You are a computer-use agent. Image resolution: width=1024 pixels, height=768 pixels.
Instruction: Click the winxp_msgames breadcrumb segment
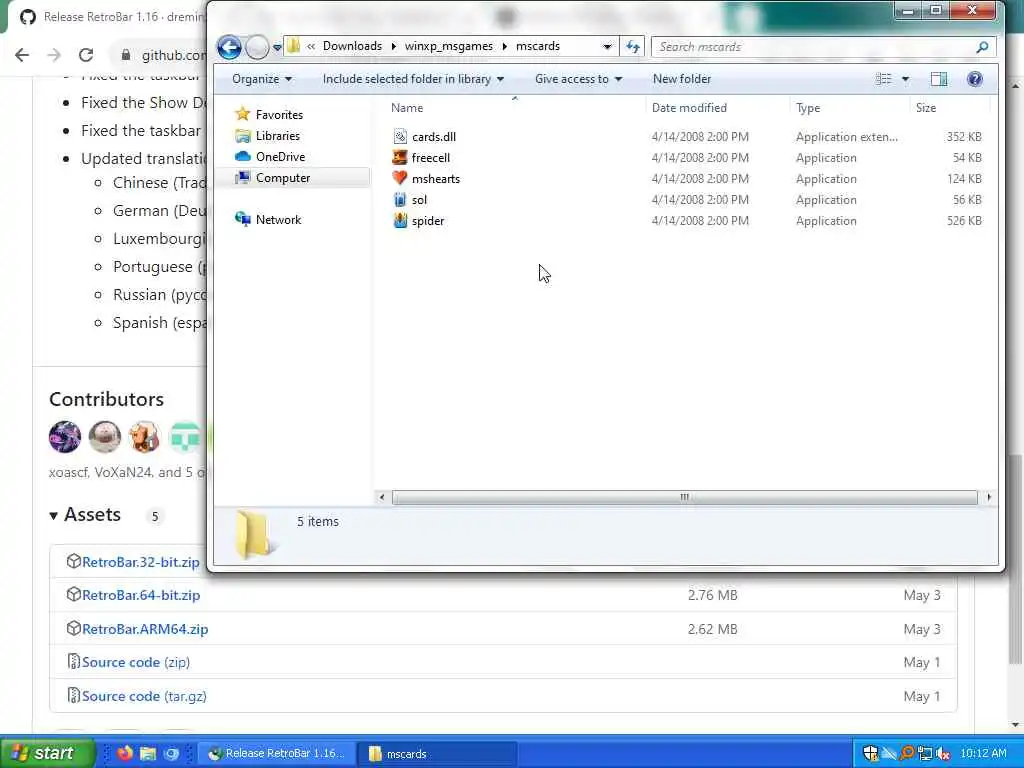(x=449, y=46)
